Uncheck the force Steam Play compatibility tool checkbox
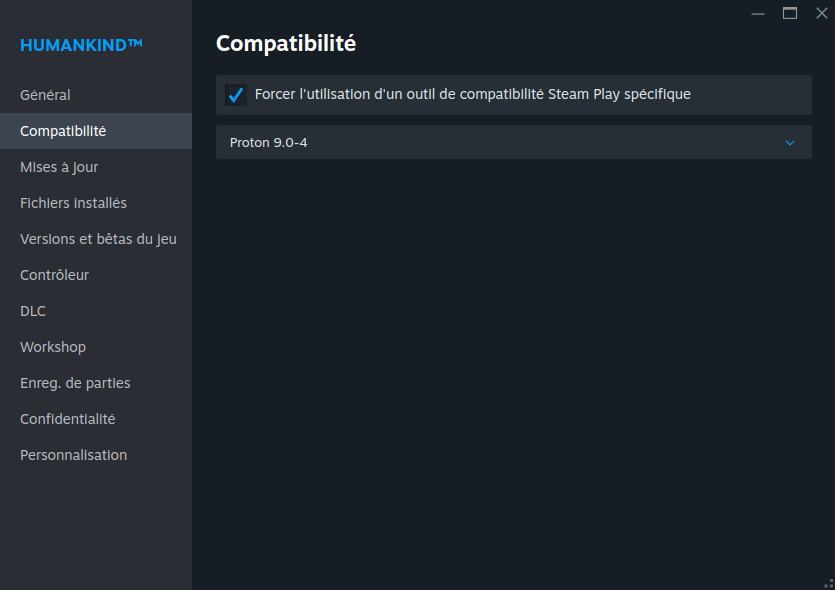Image resolution: width=835 pixels, height=590 pixels. click(235, 95)
